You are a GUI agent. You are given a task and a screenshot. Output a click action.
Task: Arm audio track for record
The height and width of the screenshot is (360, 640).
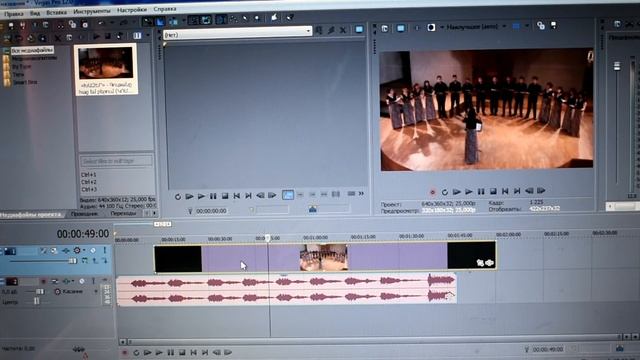(43, 282)
